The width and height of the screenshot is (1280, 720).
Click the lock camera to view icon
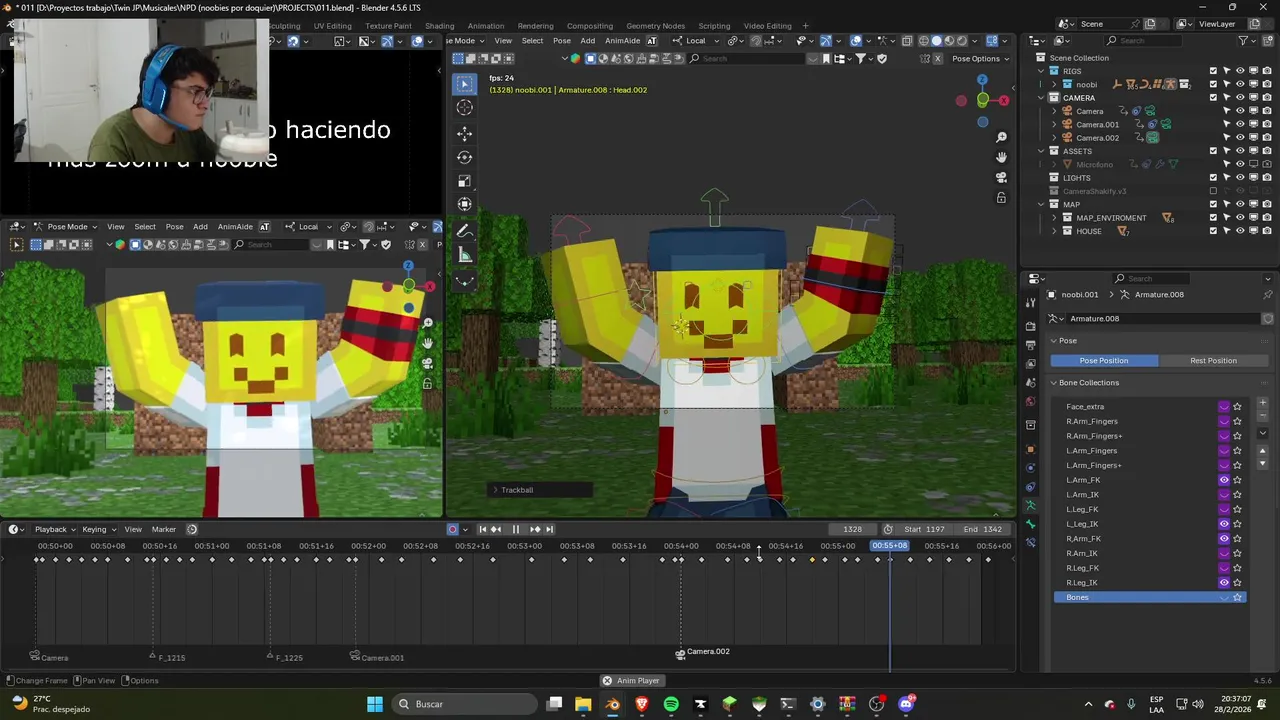tap(1001, 198)
